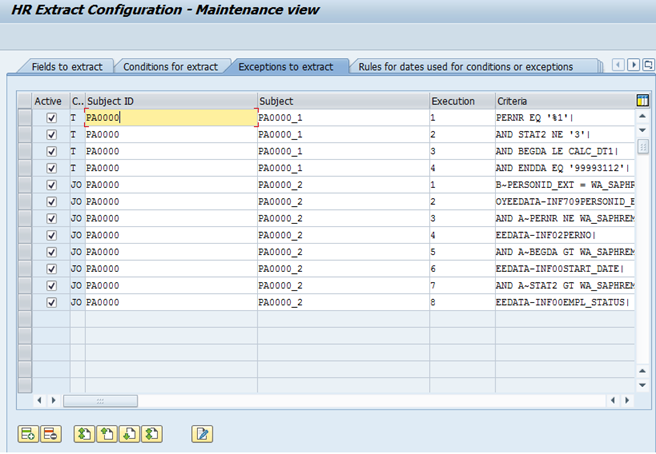
Task: Click criteria cell AND ENDDA EQ '99993112'
Action: (x=565, y=168)
